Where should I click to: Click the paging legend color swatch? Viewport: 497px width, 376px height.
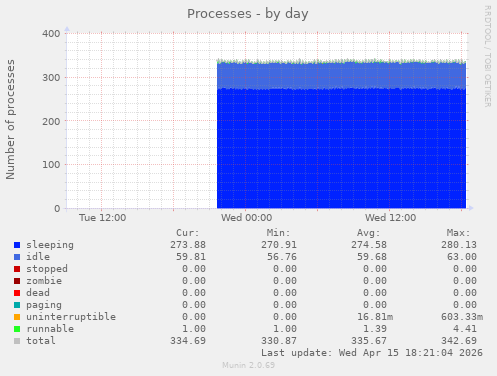point(17,305)
